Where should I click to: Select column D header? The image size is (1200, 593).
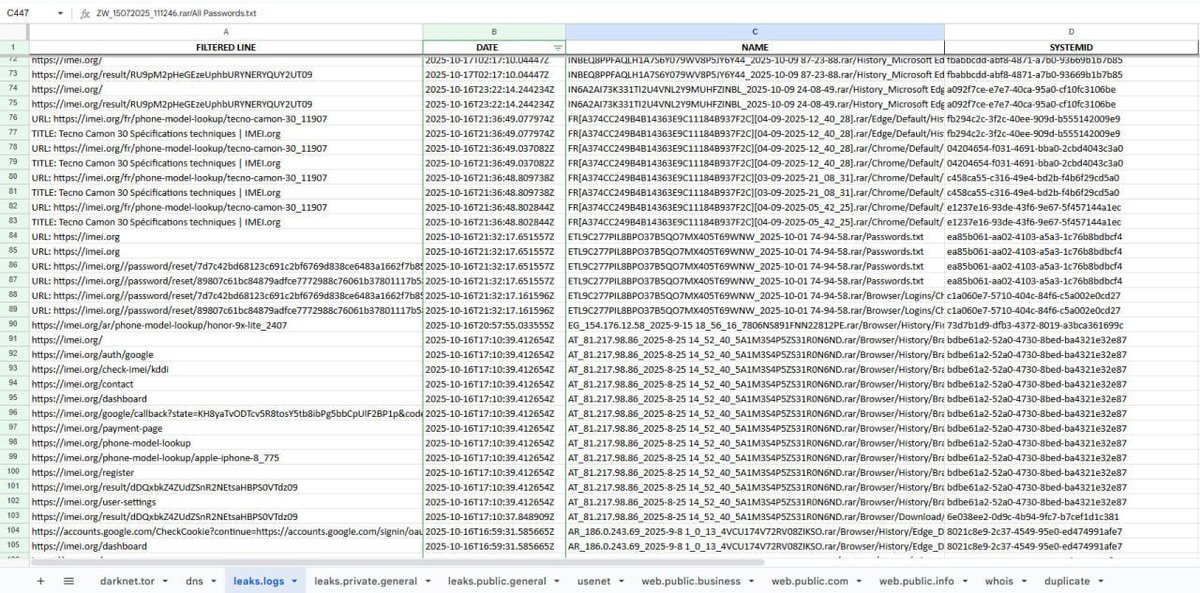[1072, 32]
